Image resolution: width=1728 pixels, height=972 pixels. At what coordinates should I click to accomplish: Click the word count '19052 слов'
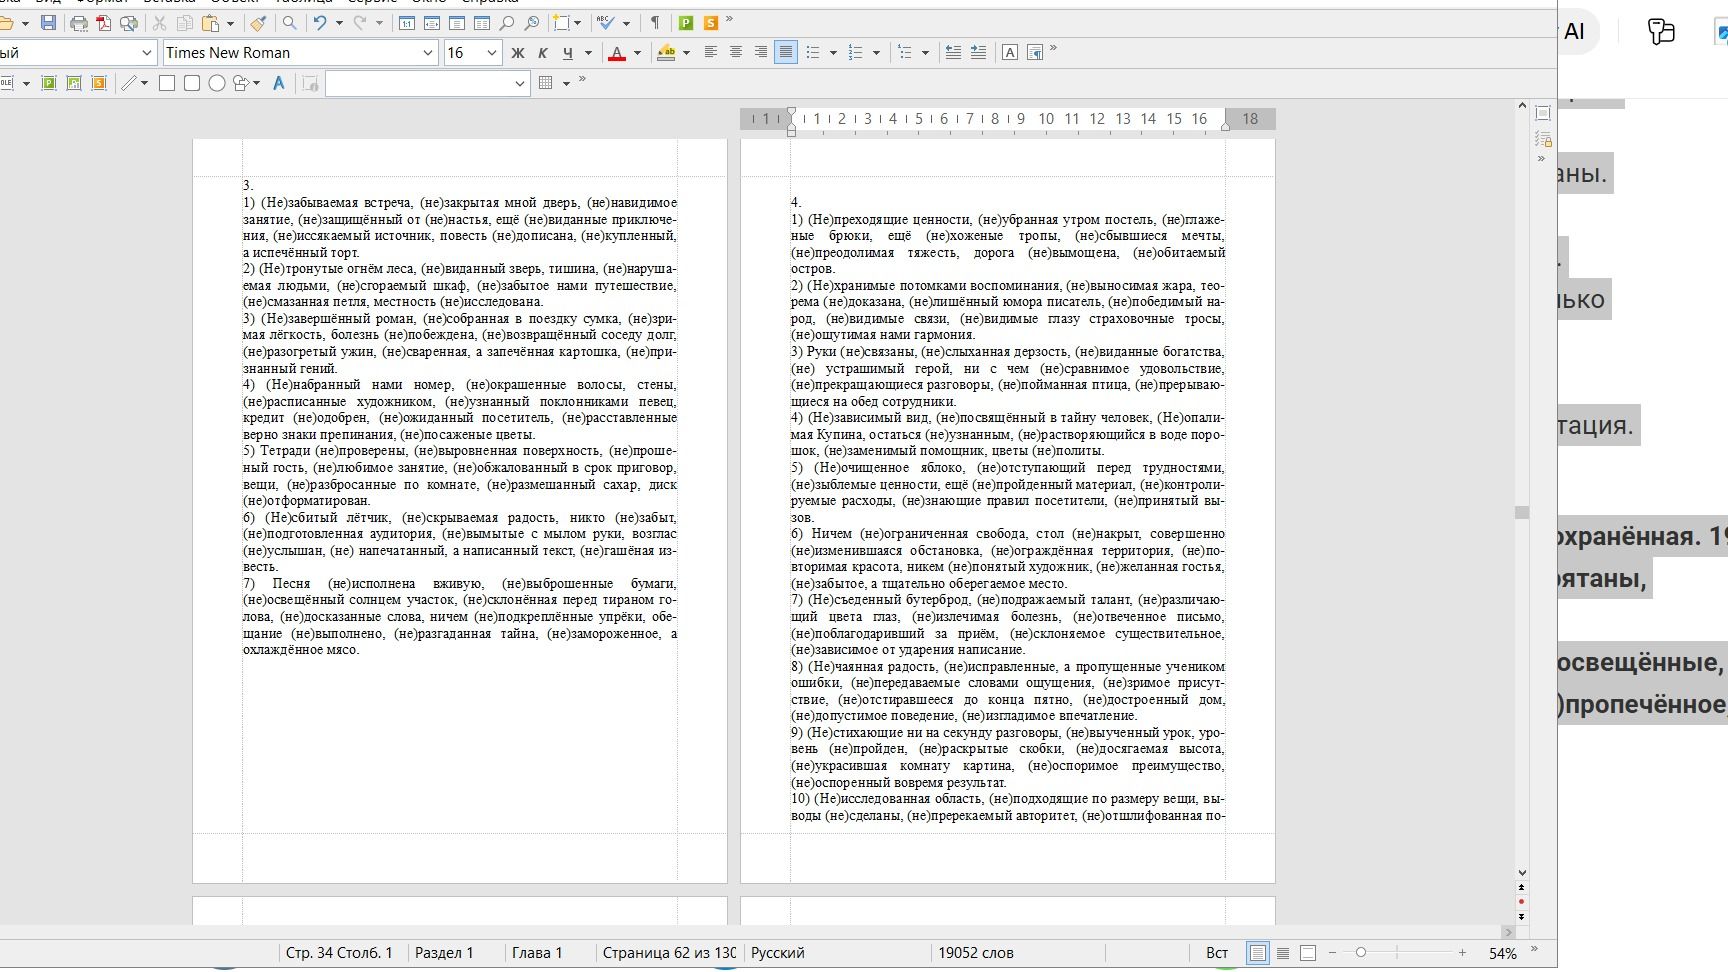click(976, 953)
